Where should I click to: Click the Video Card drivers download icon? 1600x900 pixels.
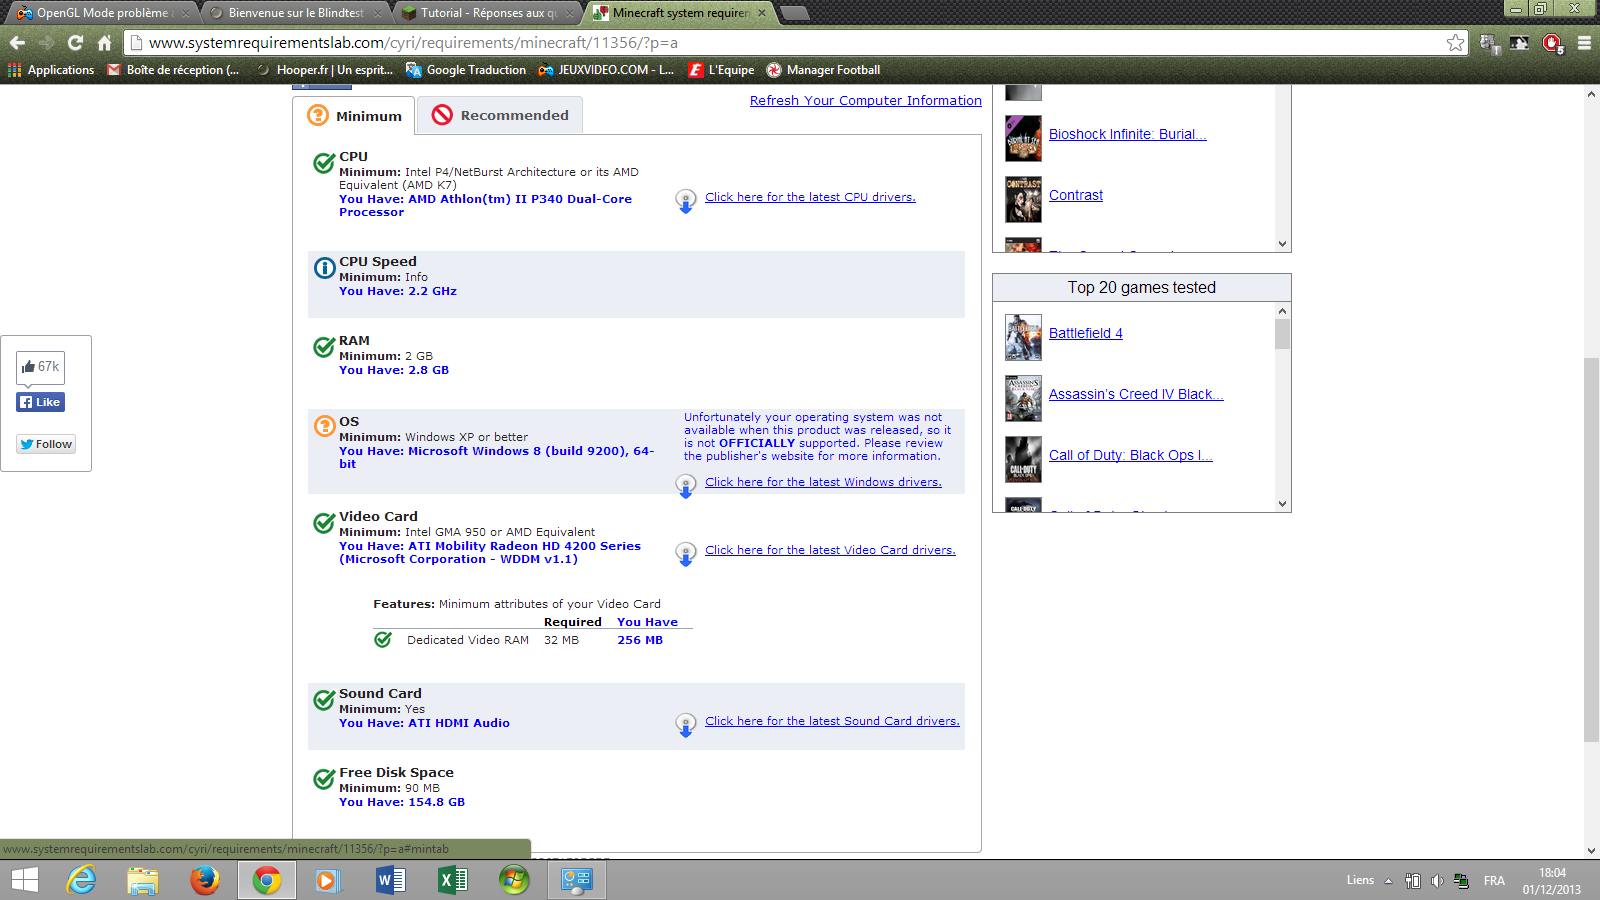tap(686, 554)
